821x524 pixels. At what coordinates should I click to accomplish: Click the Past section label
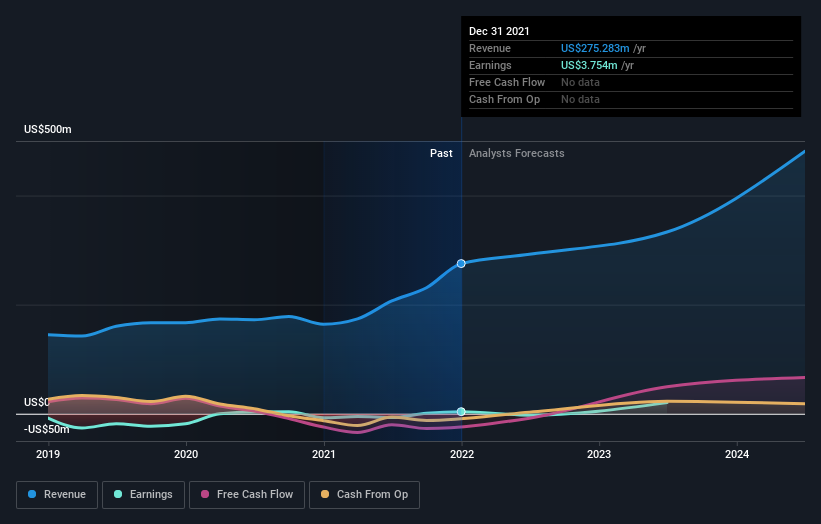coord(441,153)
